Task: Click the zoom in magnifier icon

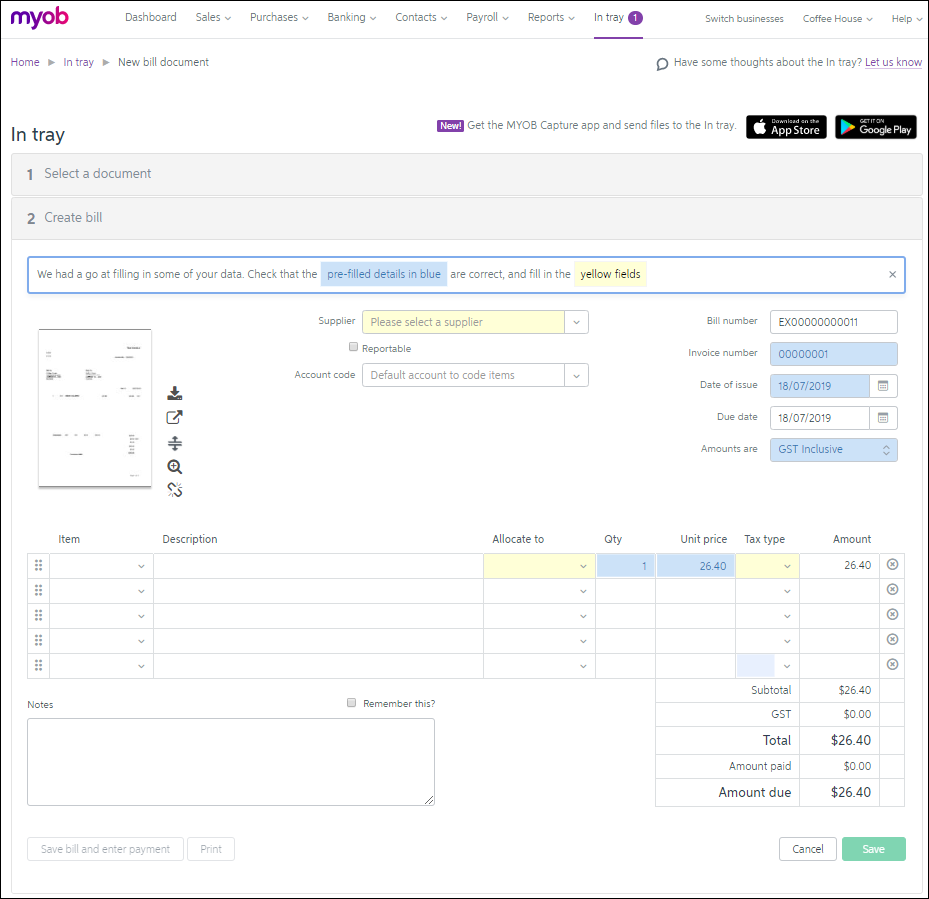Action: tap(175, 467)
